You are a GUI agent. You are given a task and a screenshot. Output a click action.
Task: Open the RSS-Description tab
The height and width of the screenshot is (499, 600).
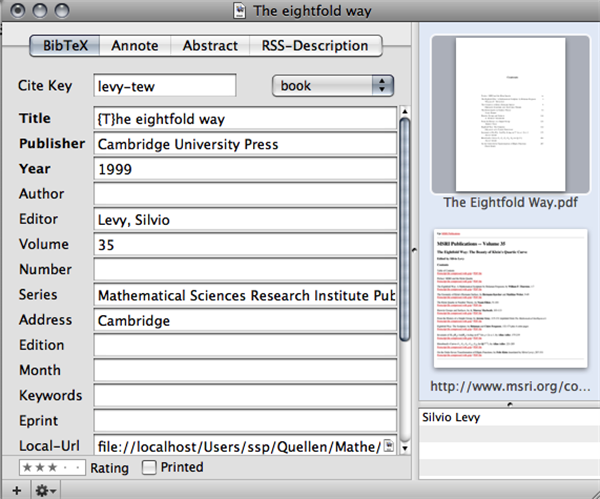(315, 46)
